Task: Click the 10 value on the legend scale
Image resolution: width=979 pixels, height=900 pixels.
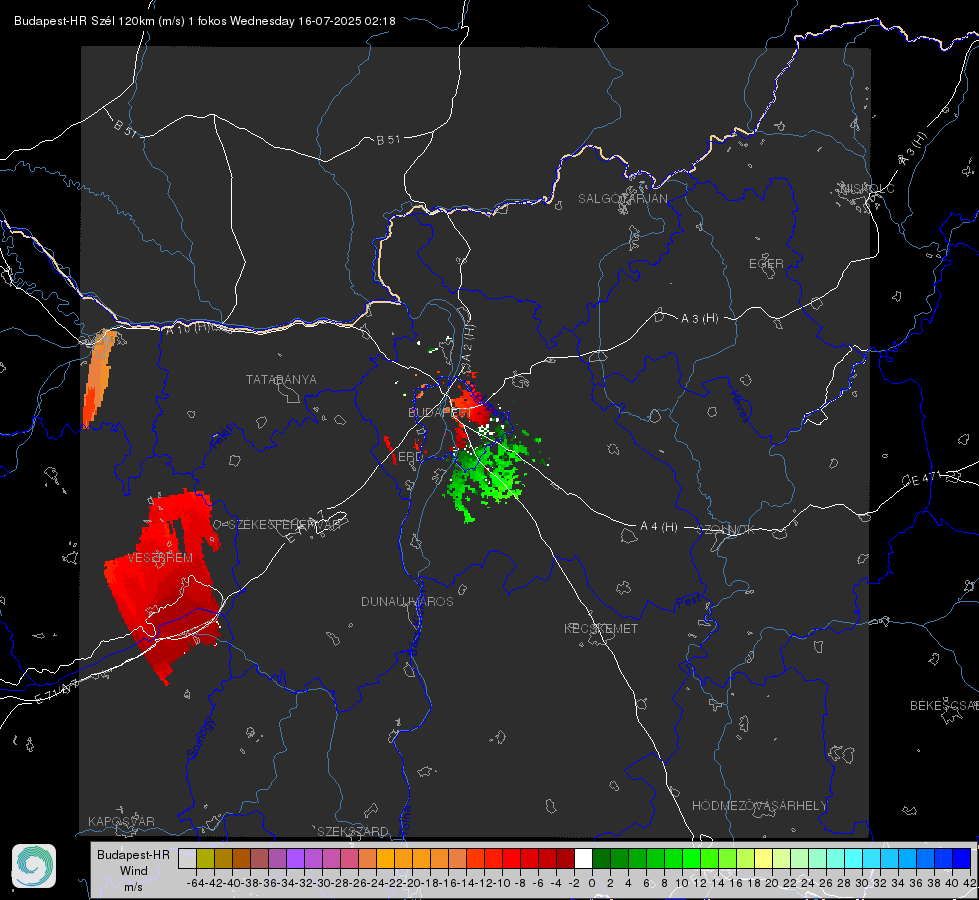Action: 682,883
